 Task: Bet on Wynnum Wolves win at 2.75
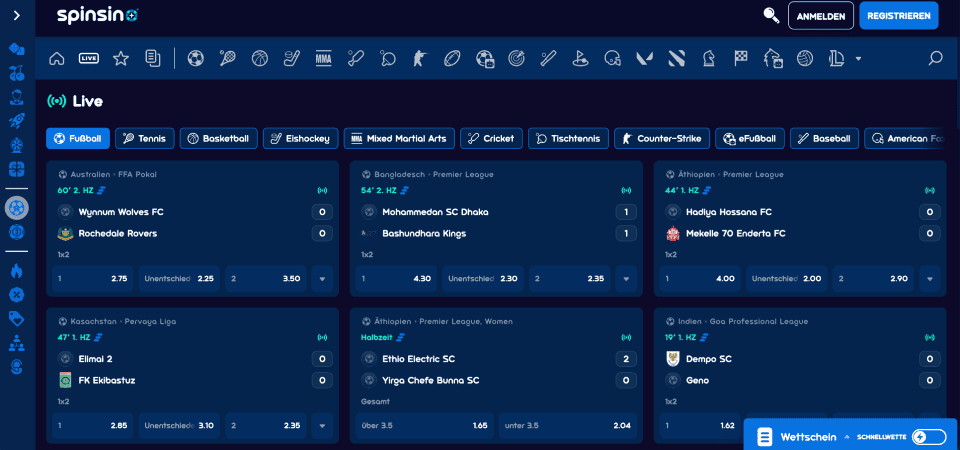92,278
